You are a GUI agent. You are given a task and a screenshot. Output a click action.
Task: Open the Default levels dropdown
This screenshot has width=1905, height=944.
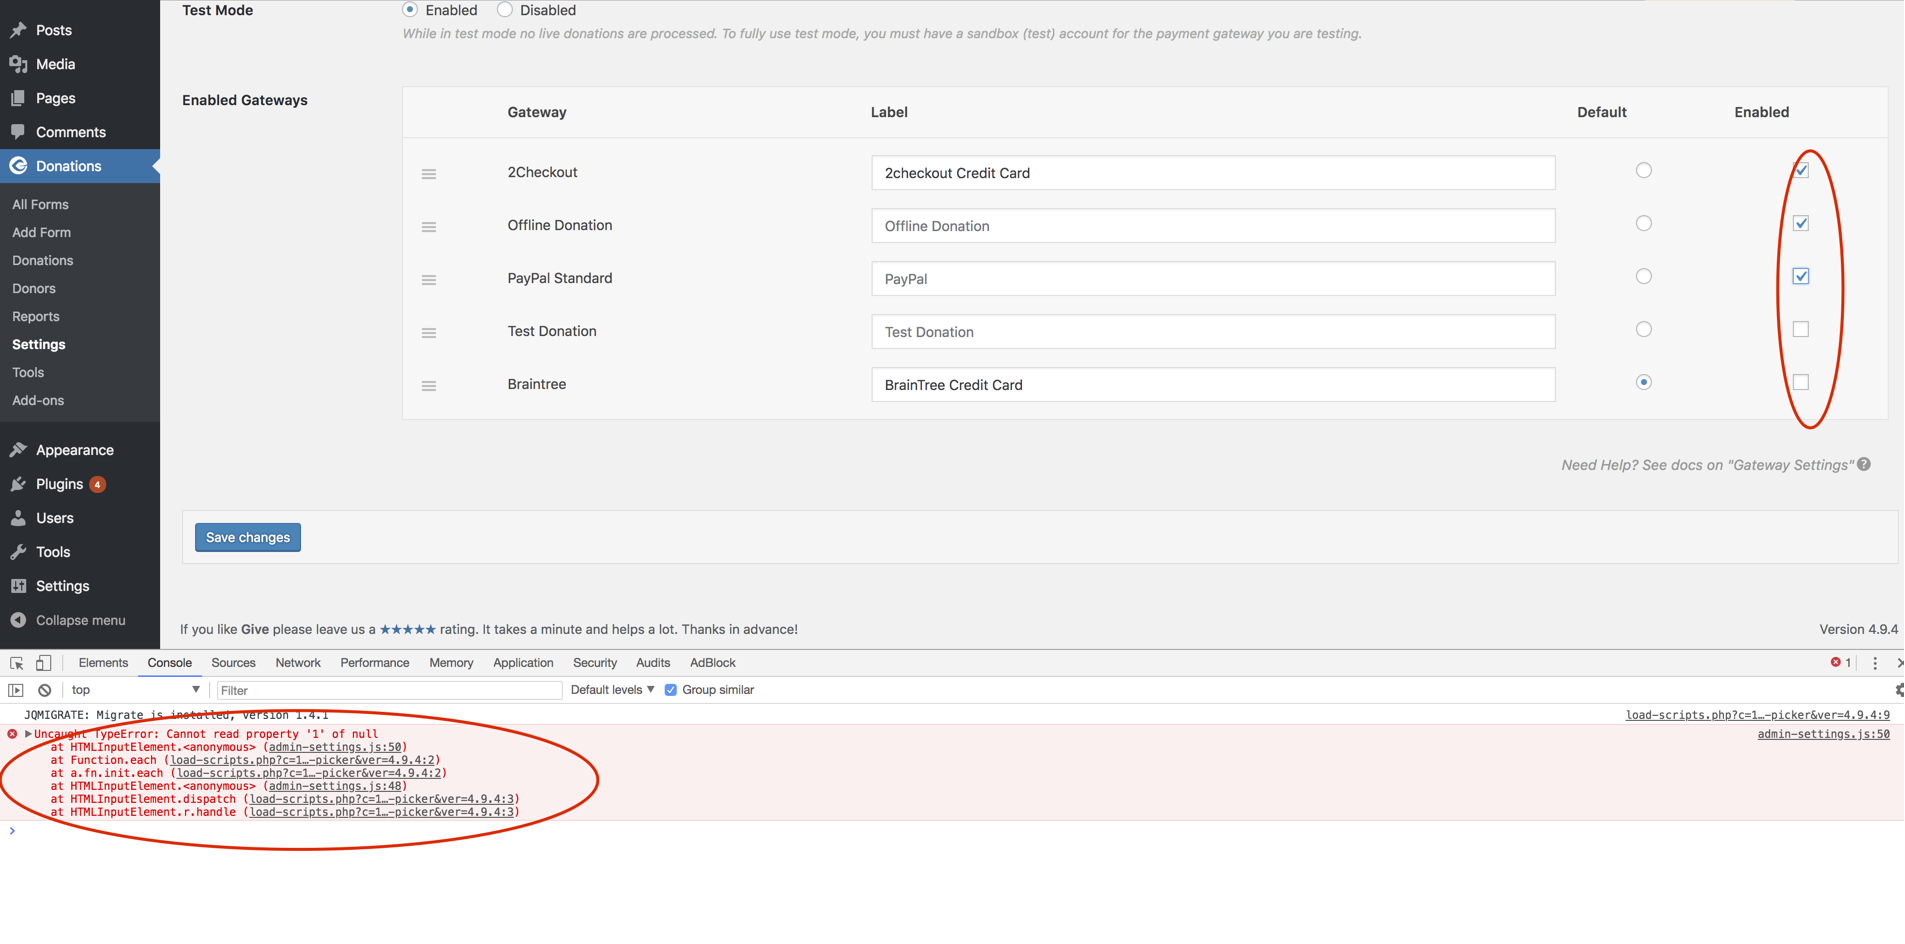612,690
